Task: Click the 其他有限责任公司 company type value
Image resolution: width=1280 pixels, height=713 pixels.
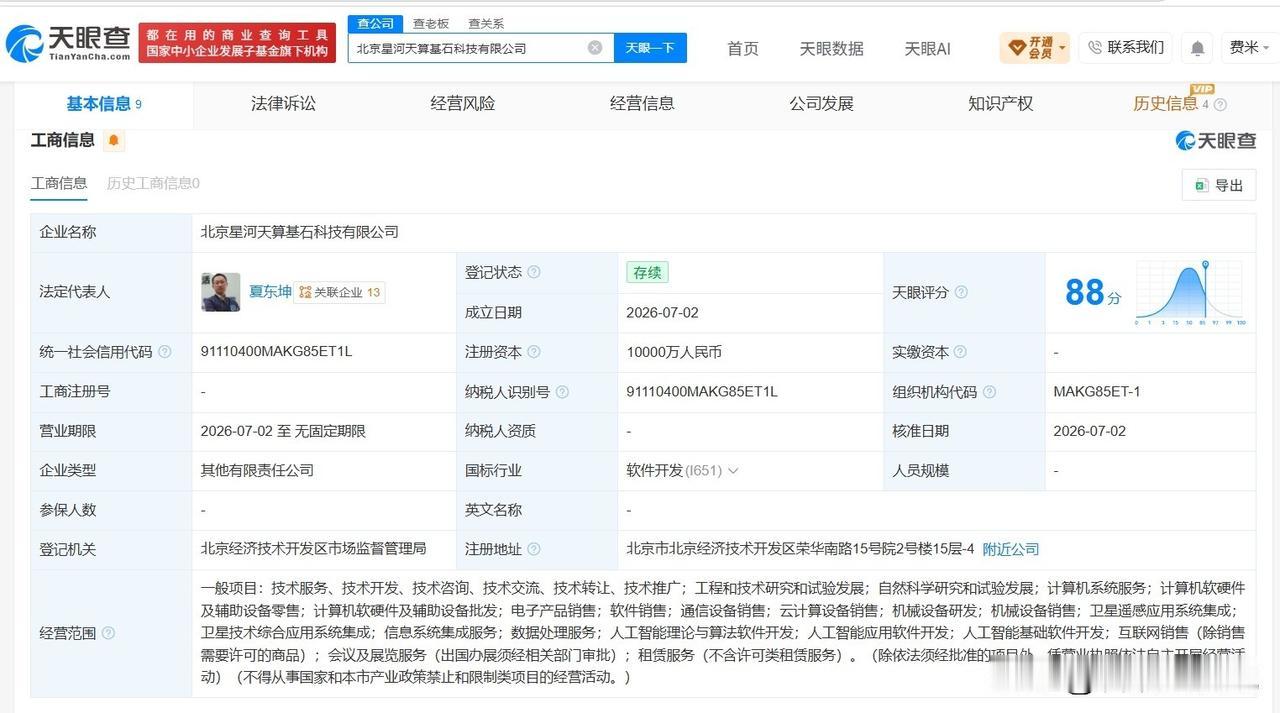Action: pyautogui.click(x=257, y=470)
